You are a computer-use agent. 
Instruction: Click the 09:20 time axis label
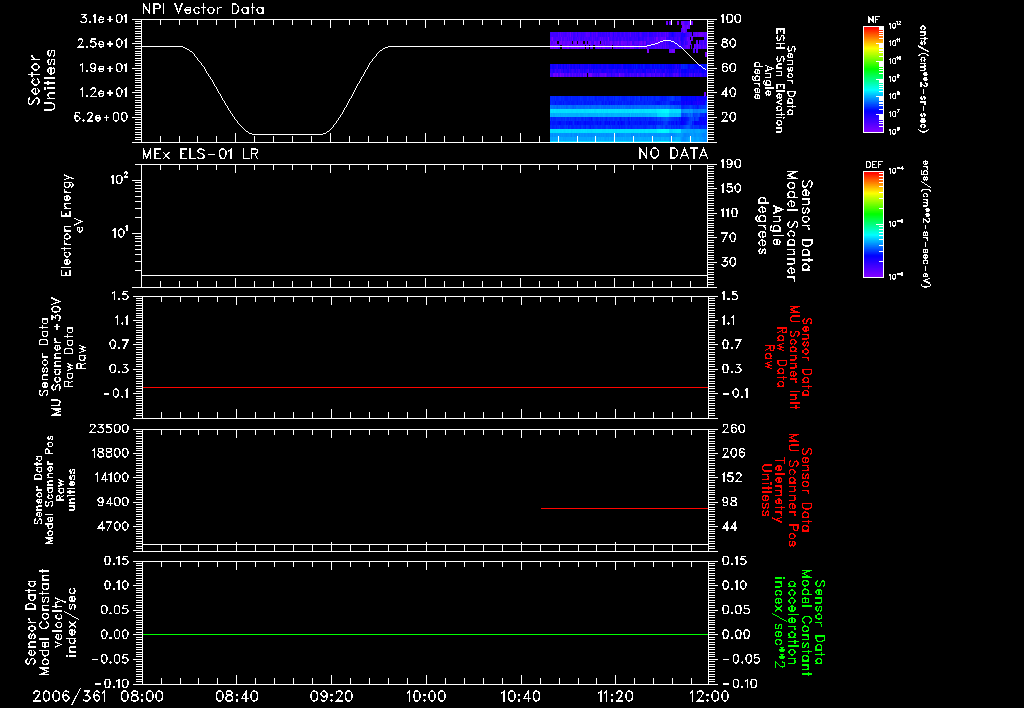click(332, 696)
